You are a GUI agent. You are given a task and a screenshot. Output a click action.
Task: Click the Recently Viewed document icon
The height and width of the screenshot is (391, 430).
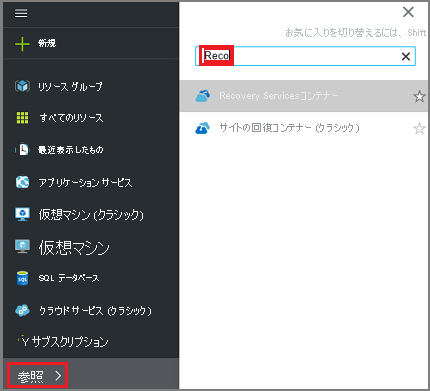[23, 150]
